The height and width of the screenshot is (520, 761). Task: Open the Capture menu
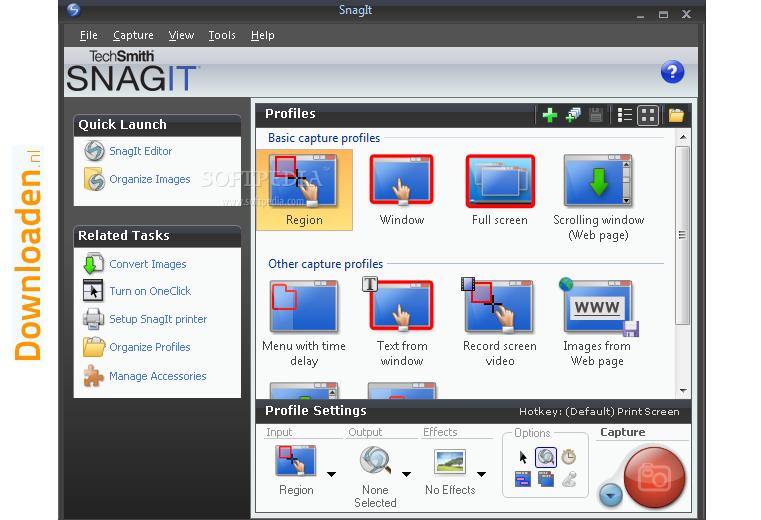[x=133, y=35]
